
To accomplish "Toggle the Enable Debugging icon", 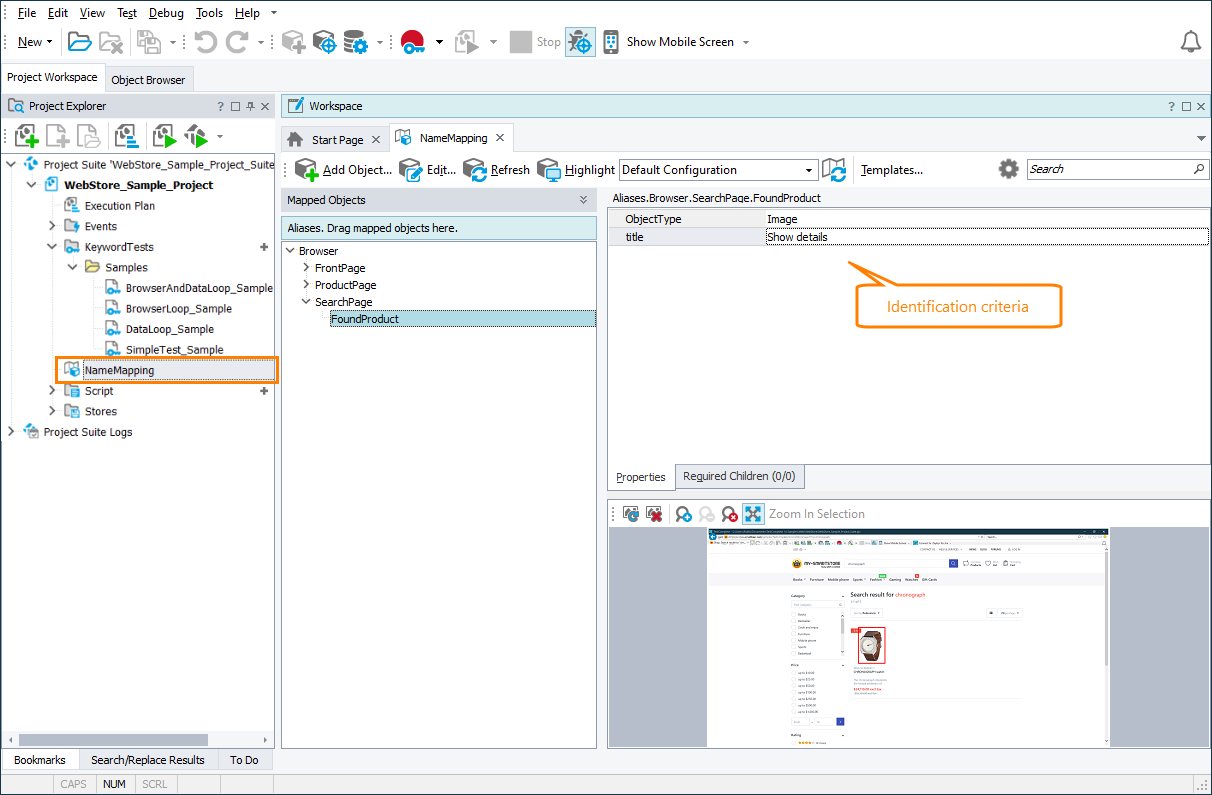I will [580, 41].
